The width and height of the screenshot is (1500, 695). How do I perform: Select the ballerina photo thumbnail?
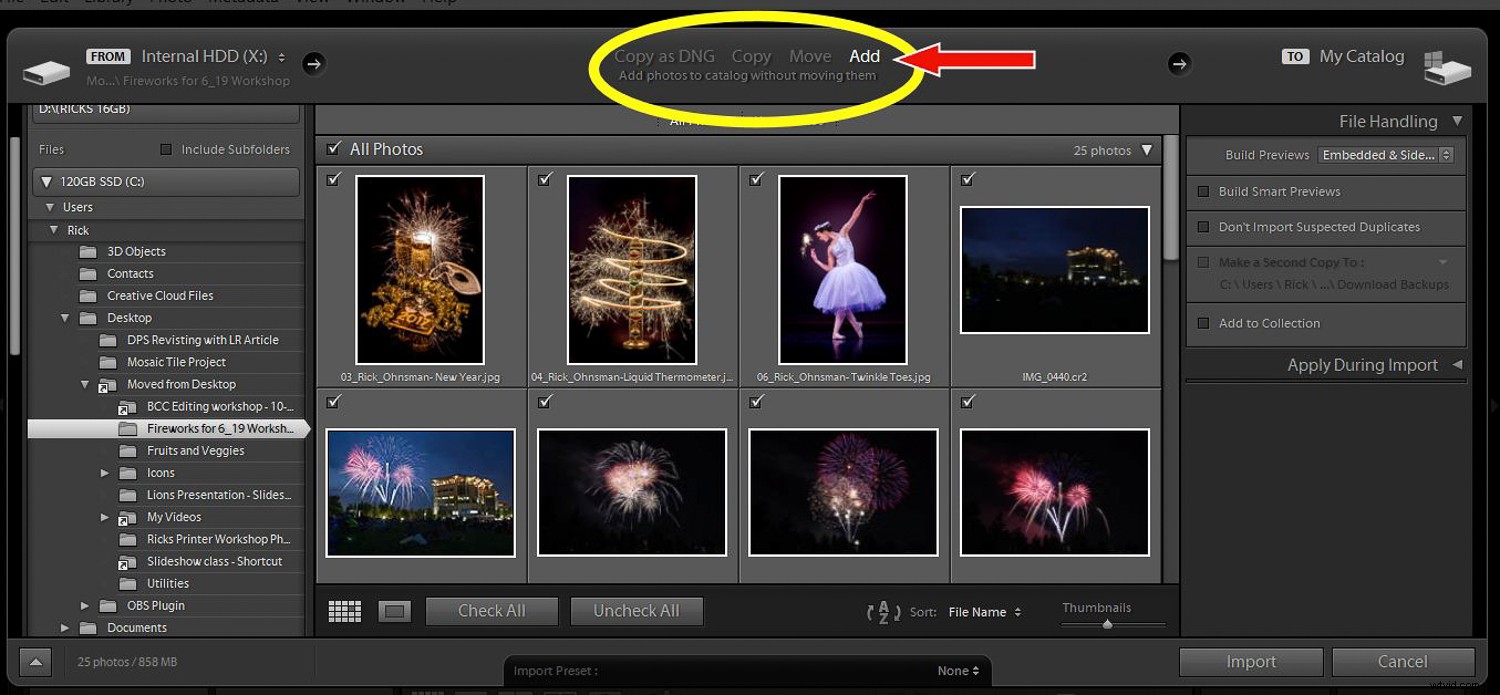point(843,270)
